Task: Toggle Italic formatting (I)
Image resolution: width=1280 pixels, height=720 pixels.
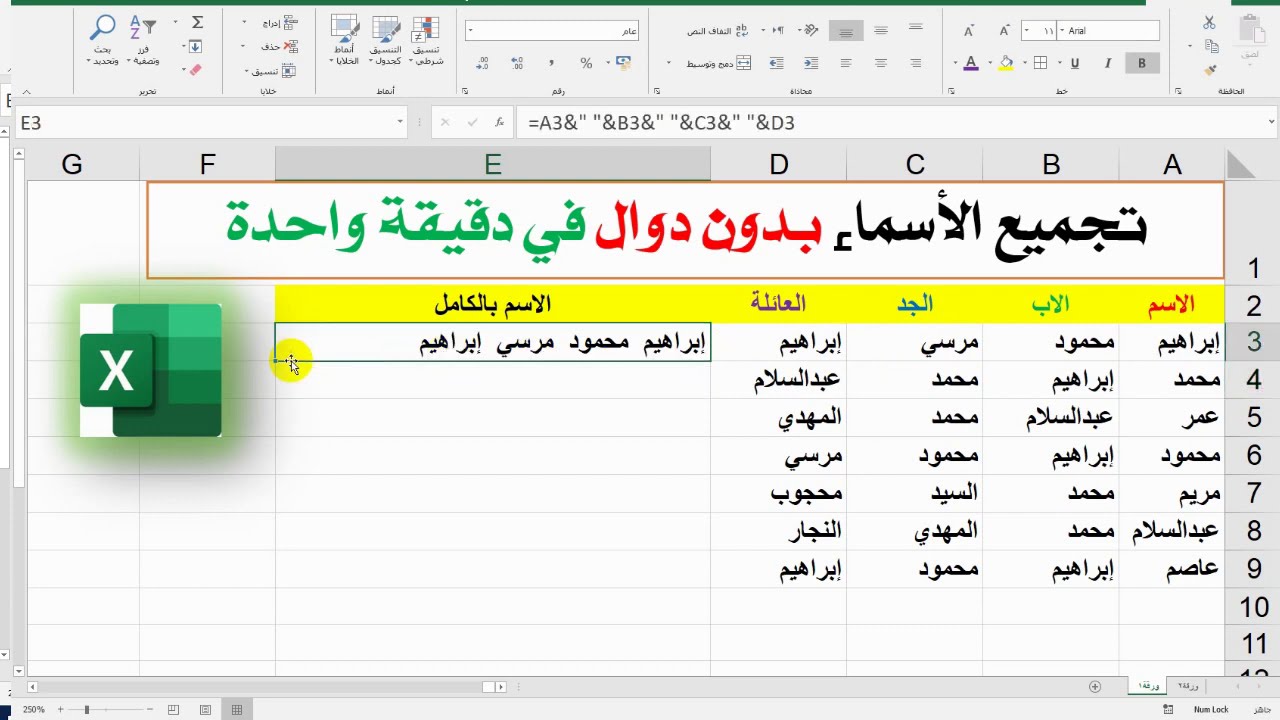Action: tap(1108, 63)
